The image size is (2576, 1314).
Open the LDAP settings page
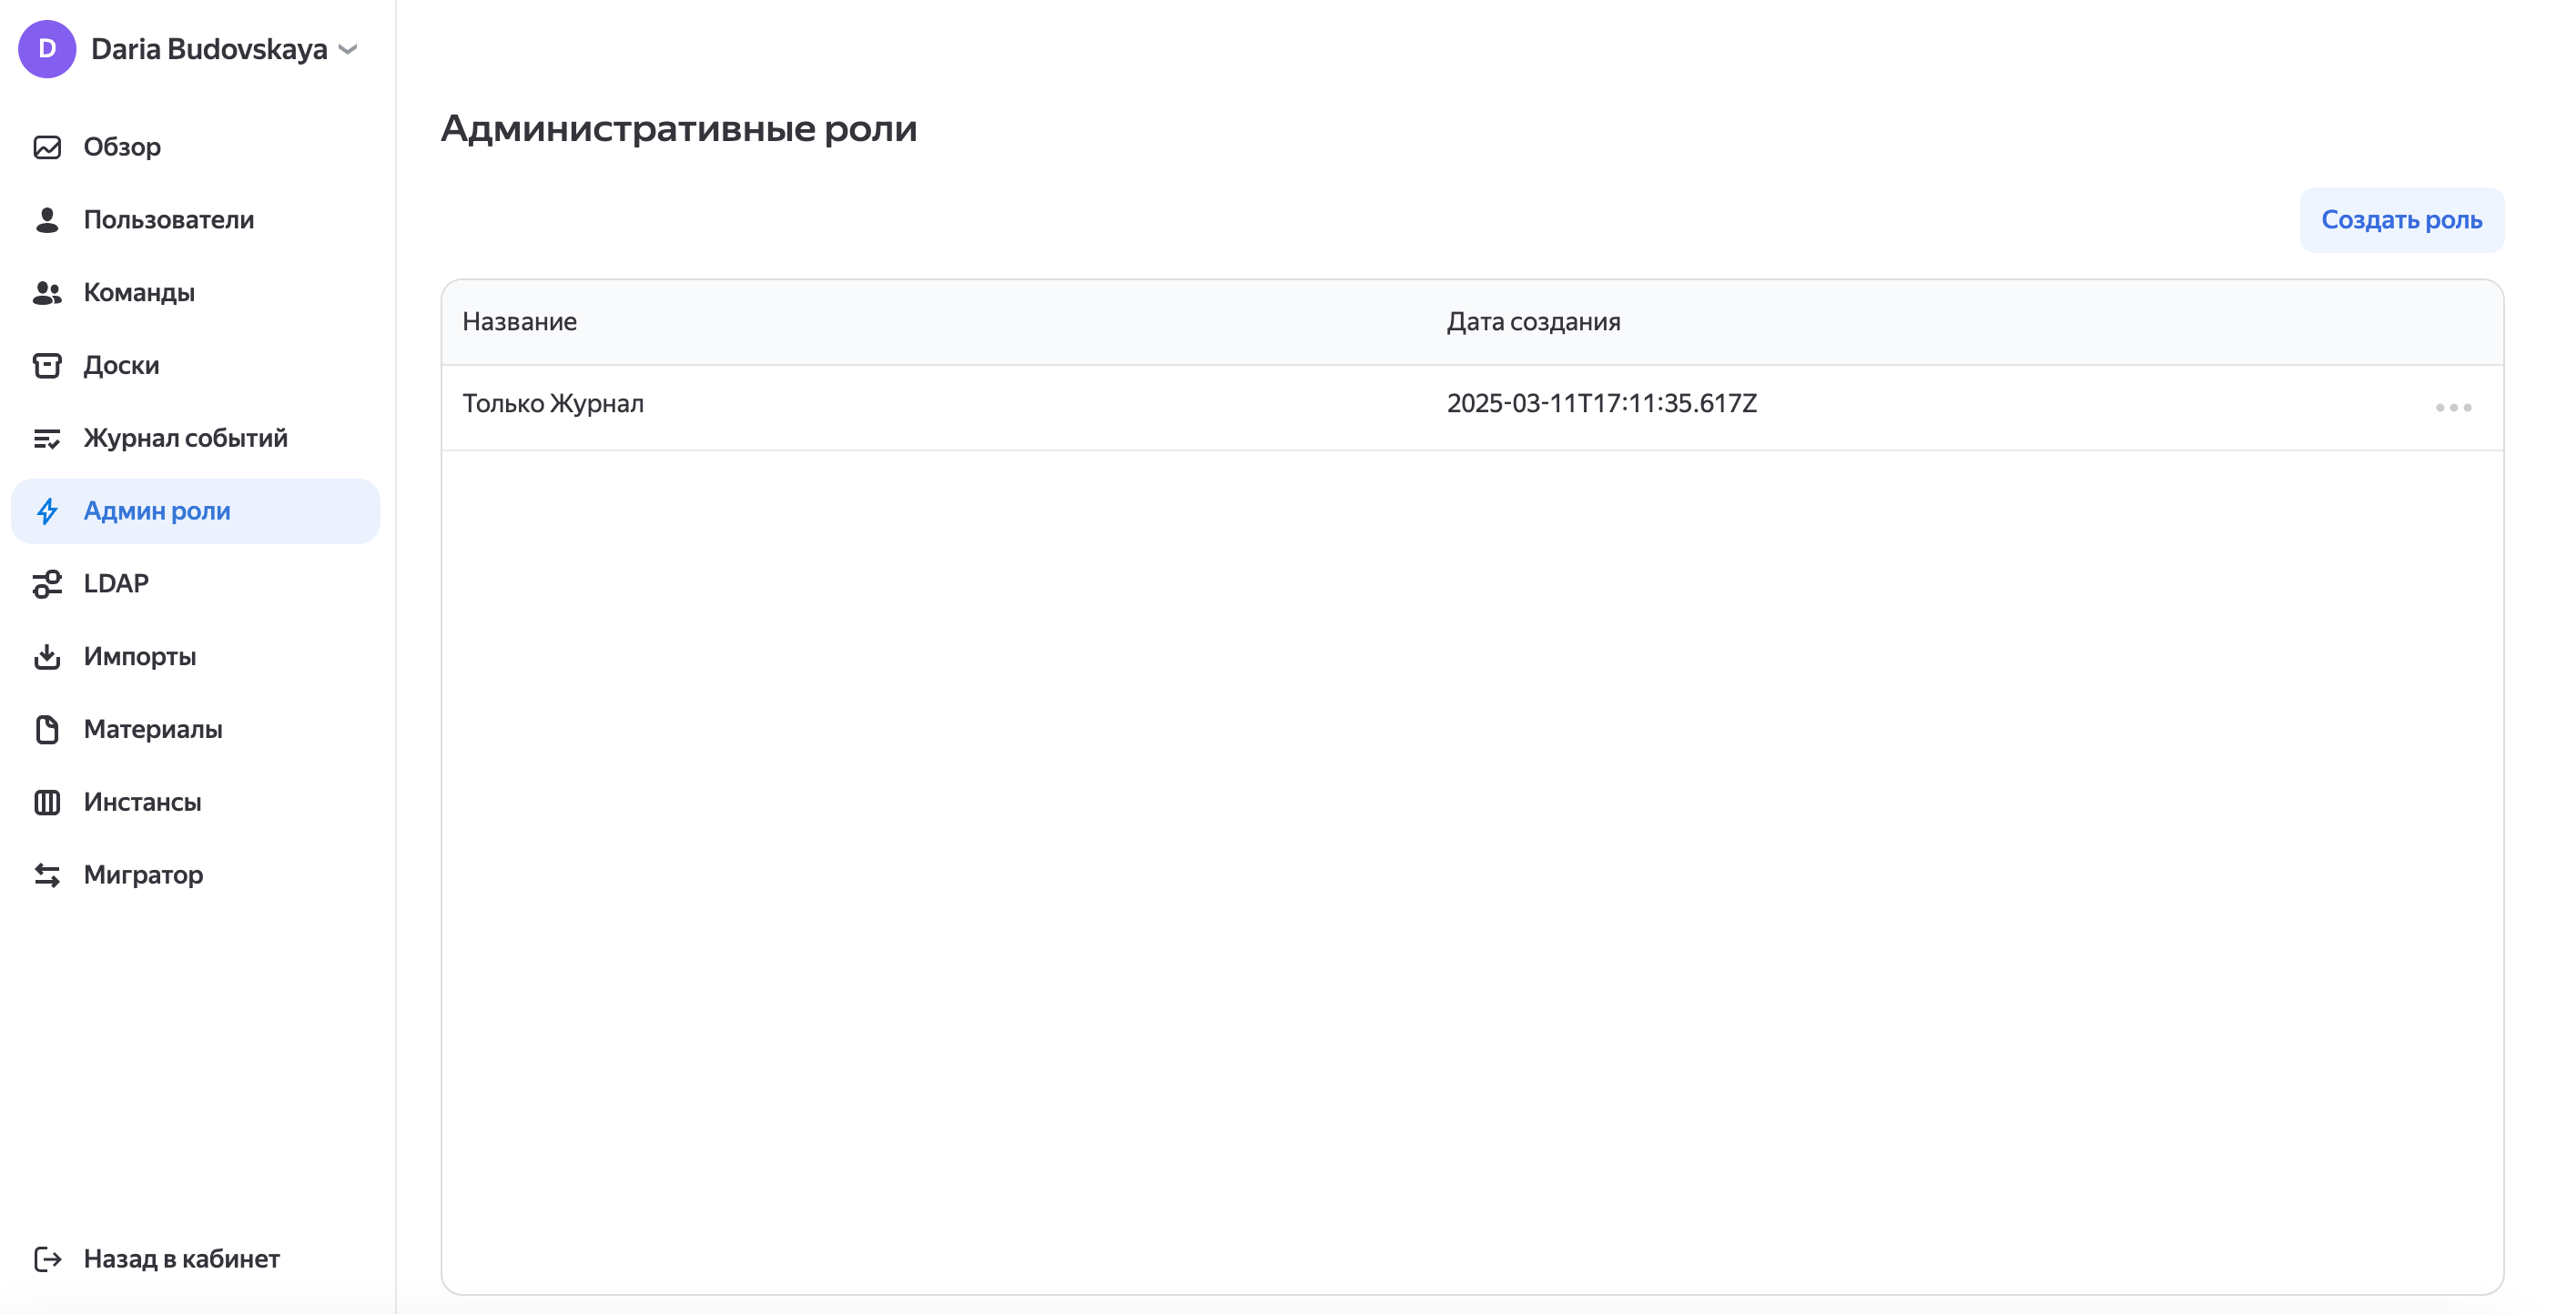point(196,584)
